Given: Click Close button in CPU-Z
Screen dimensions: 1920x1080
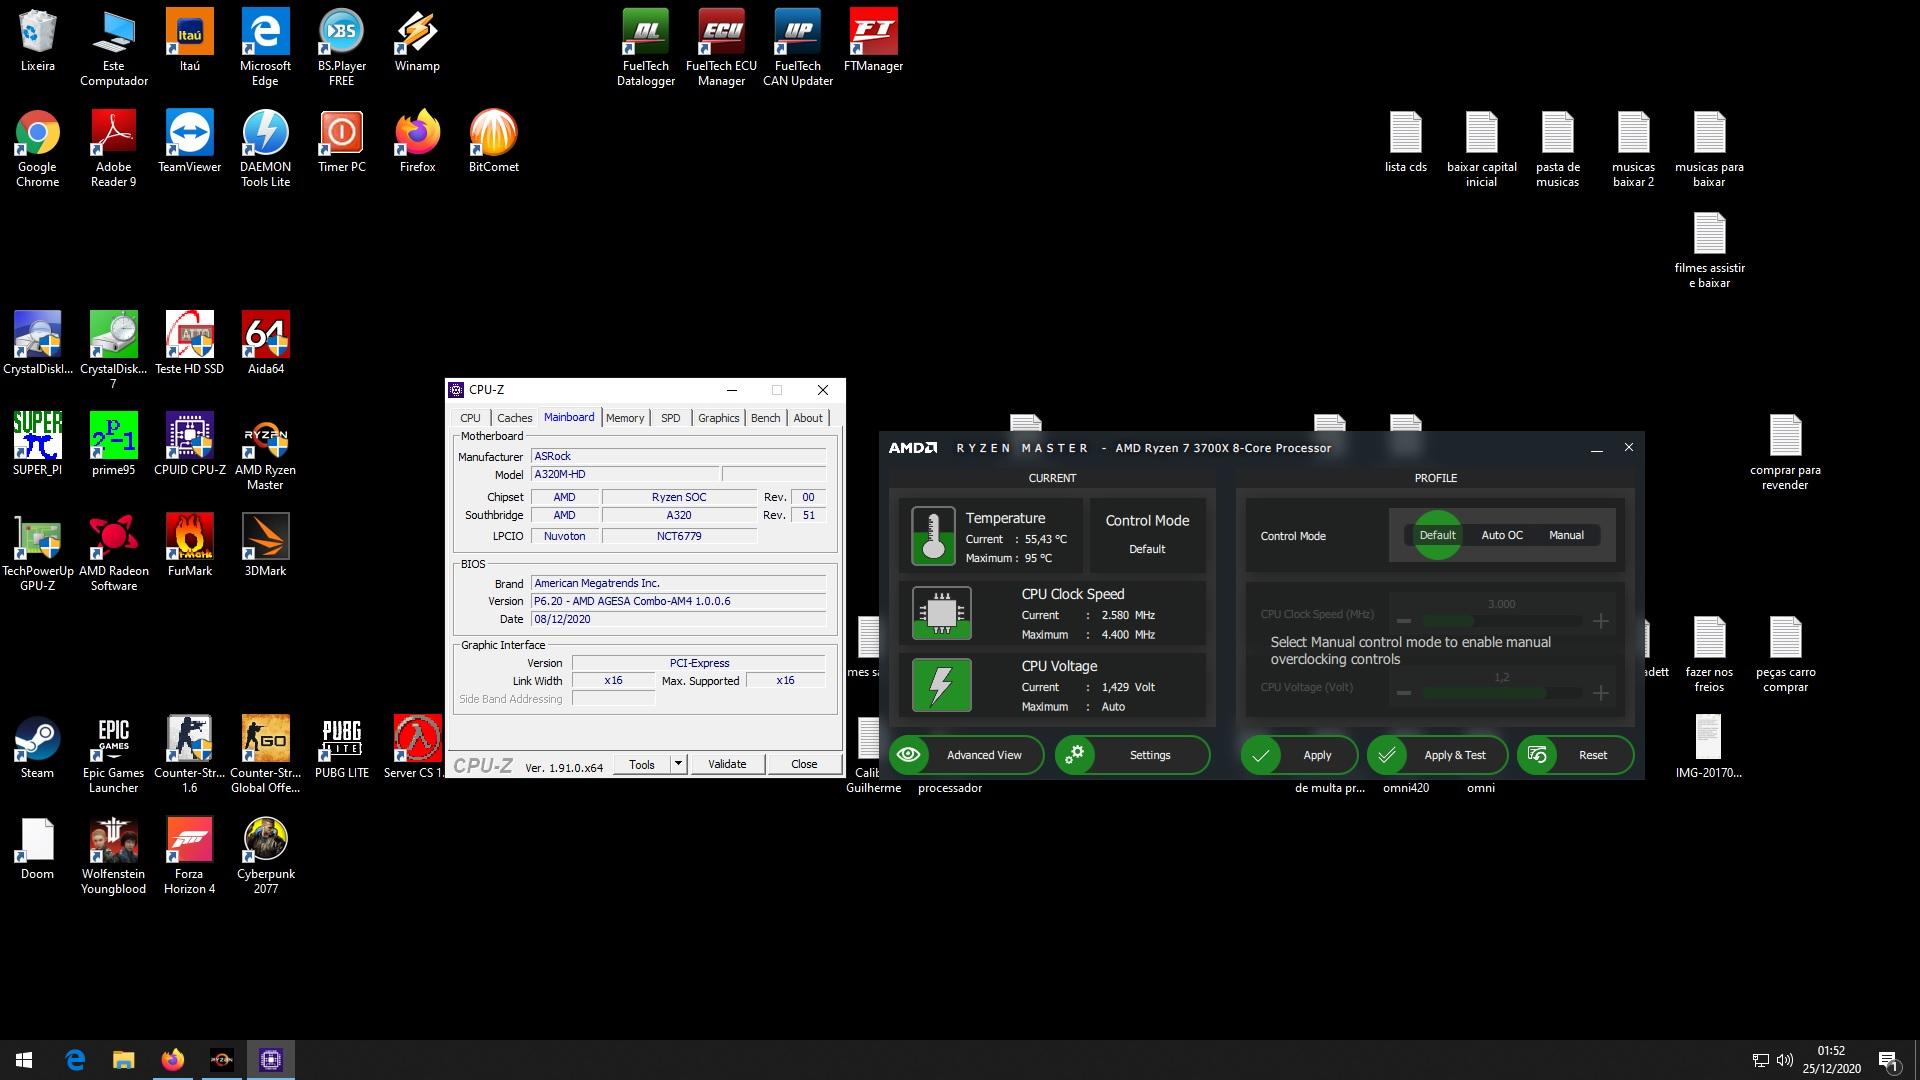Looking at the screenshot, I should coord(804,764).
